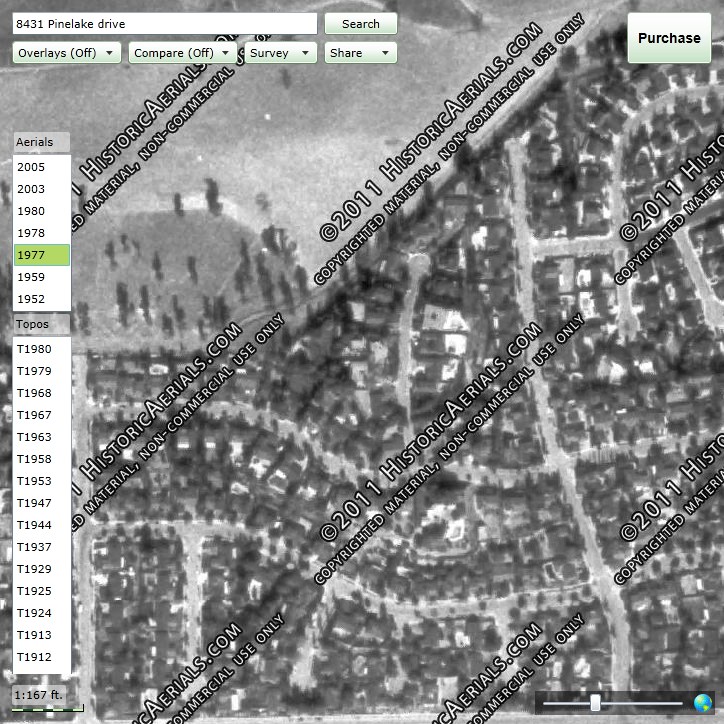This screenshot has width=724, height=724.
Task: Expand the Survey dropdown menu
Action: [281, 53]
